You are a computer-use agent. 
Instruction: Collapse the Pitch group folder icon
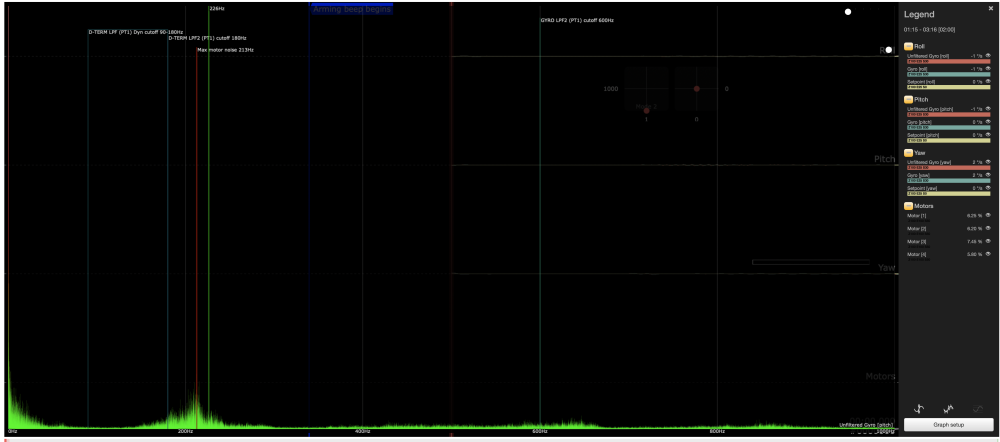(909, 100)
